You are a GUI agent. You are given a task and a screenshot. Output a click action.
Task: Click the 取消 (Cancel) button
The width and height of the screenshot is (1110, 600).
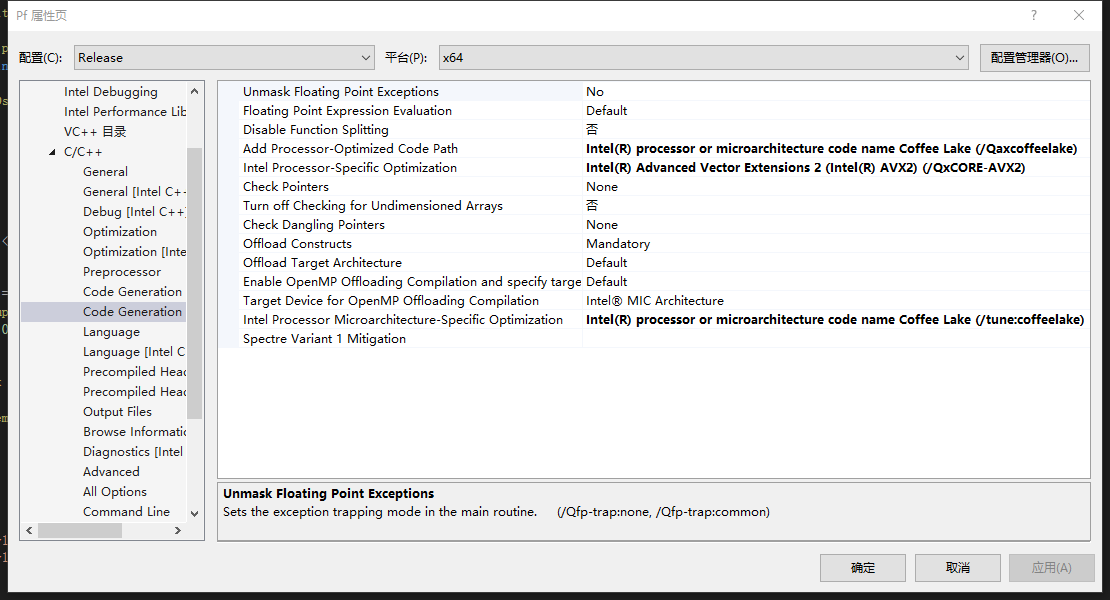pyautogui.click(x=958, y=567)
